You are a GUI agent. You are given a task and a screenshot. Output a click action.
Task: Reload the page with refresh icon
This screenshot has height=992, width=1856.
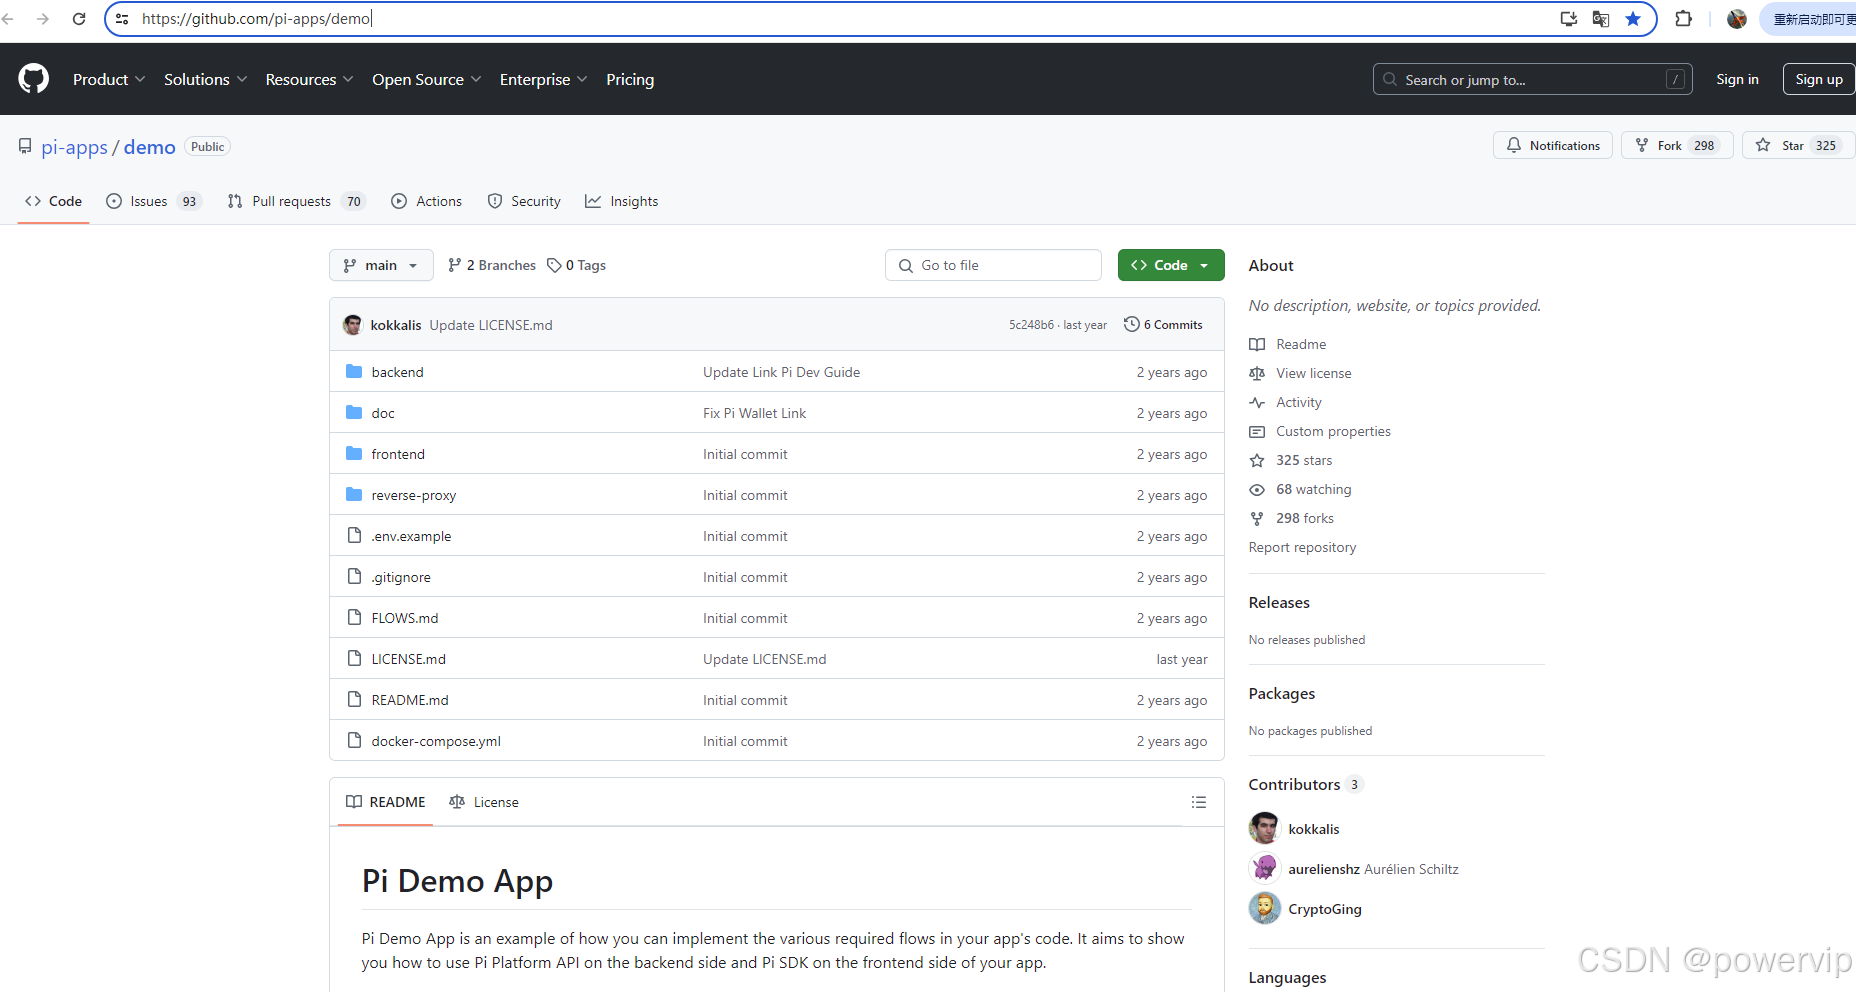79,19
